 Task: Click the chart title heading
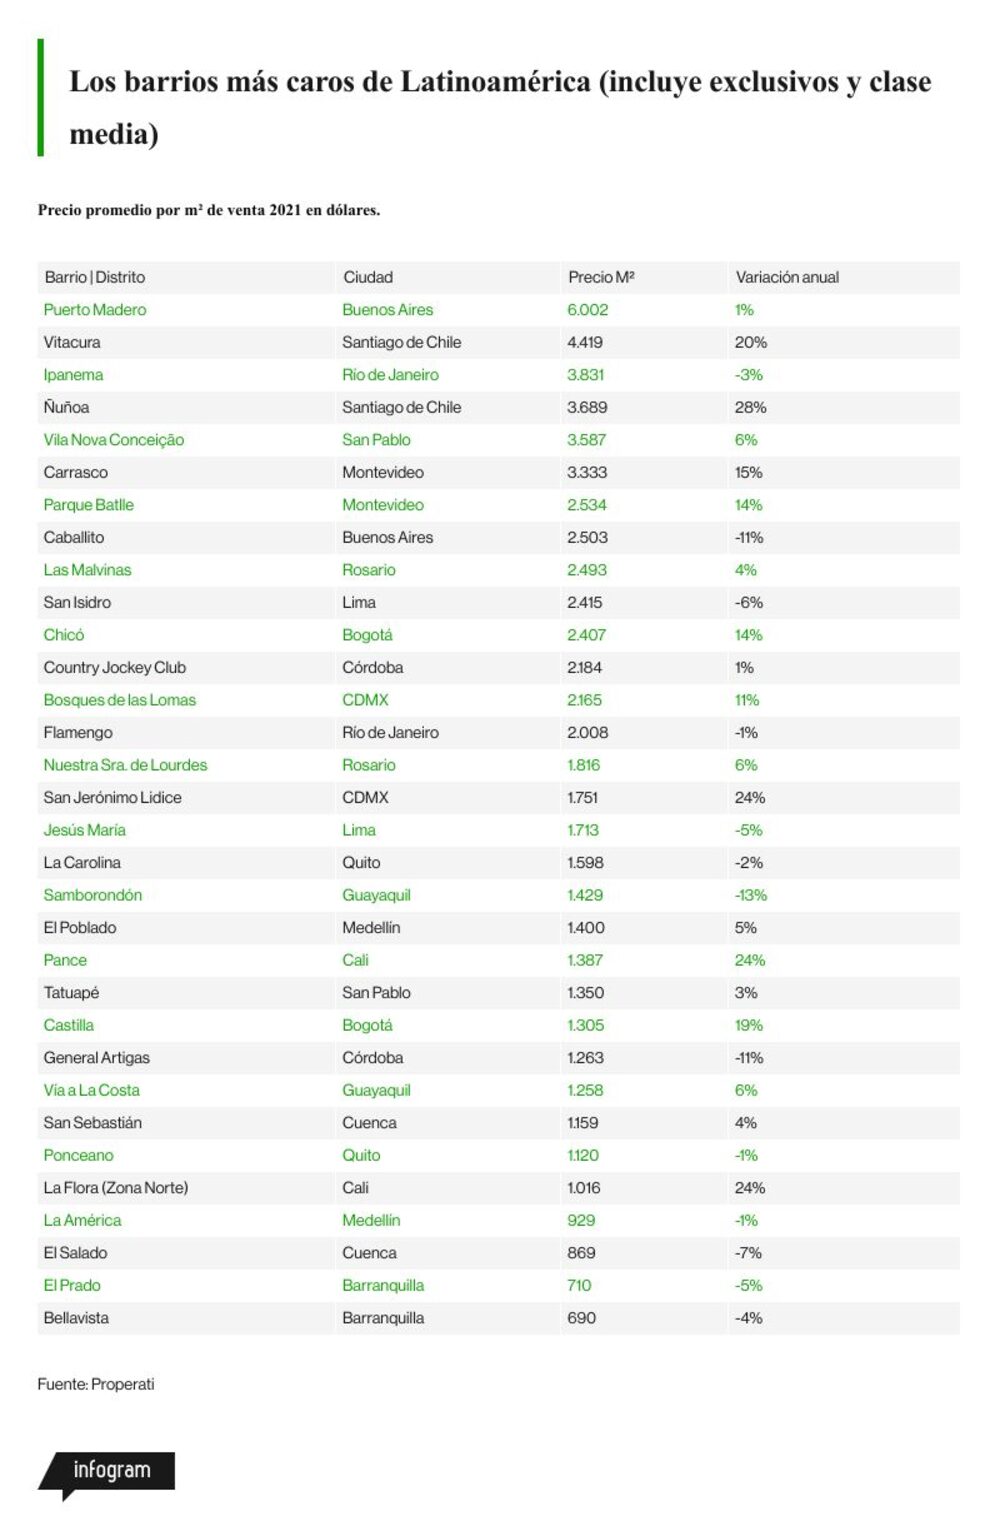click(500, 107)
